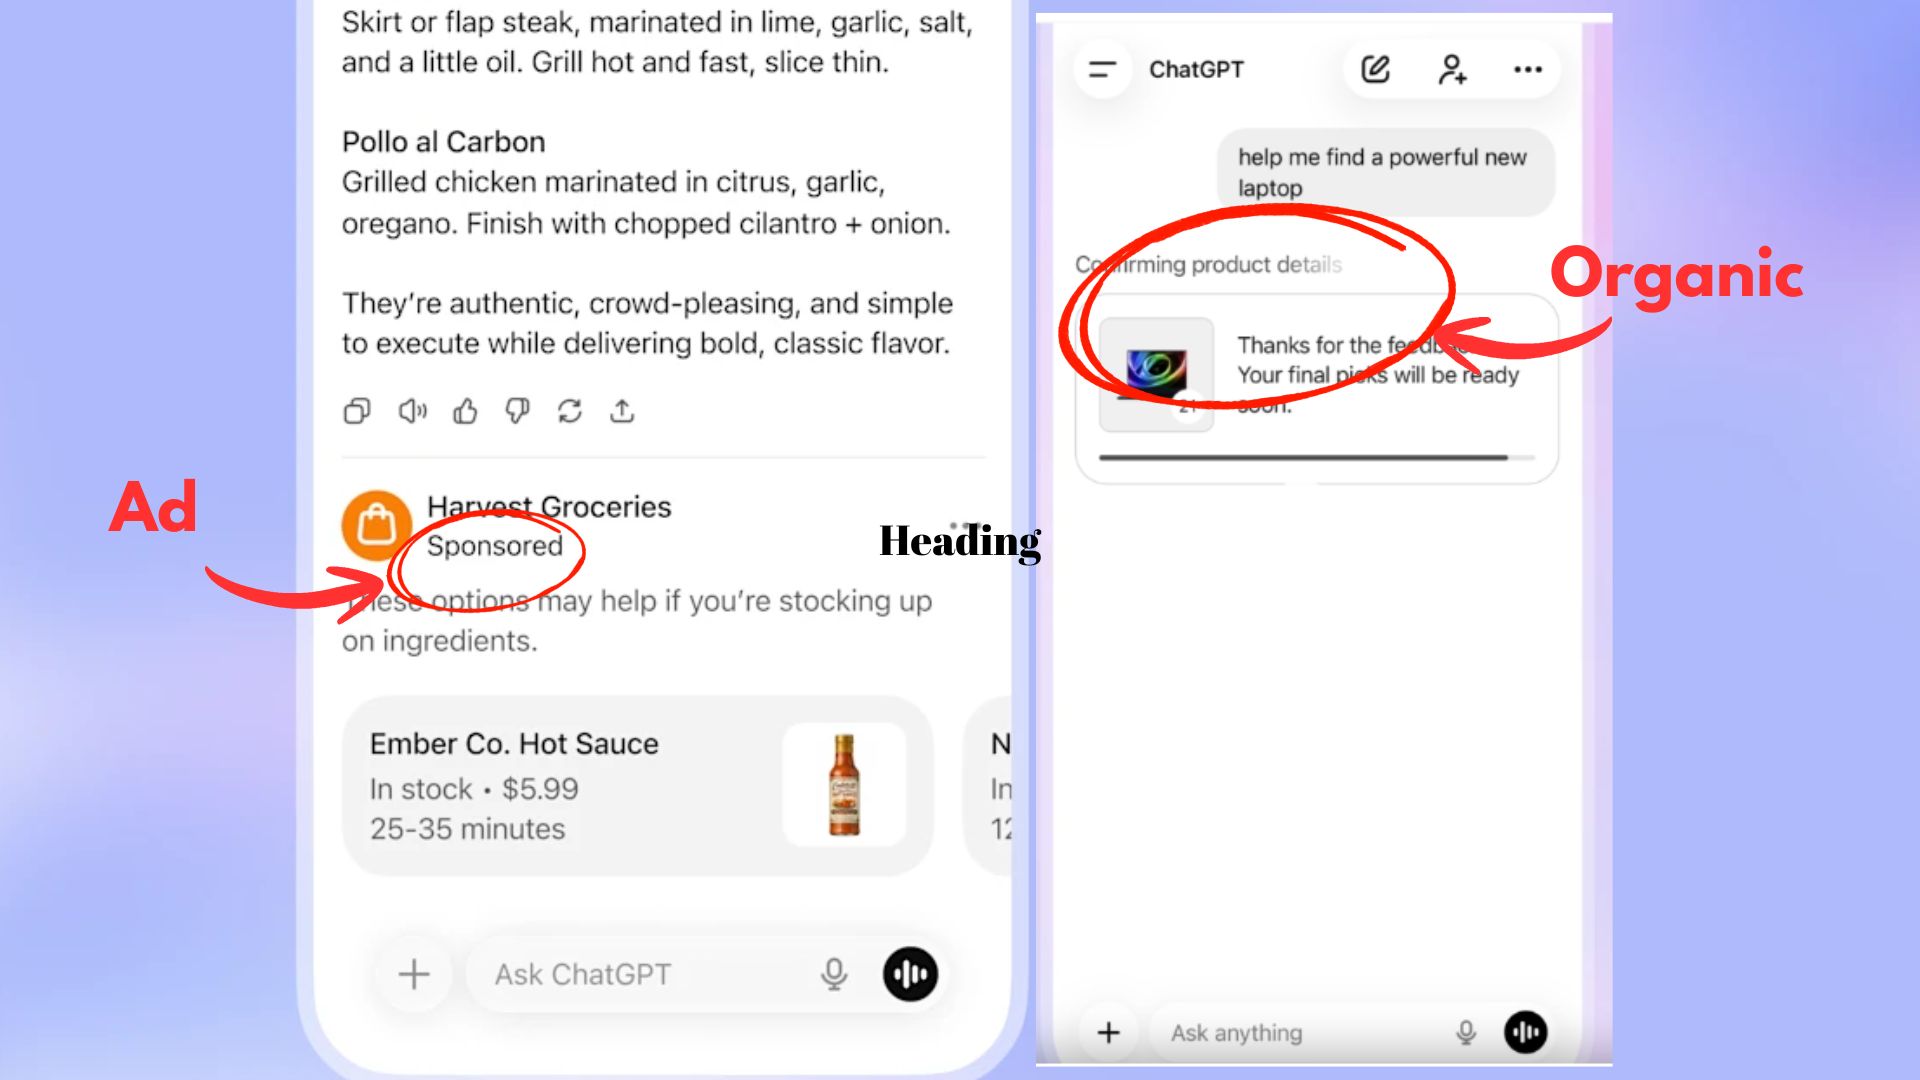Click the add person icon

coord(1451,69)
